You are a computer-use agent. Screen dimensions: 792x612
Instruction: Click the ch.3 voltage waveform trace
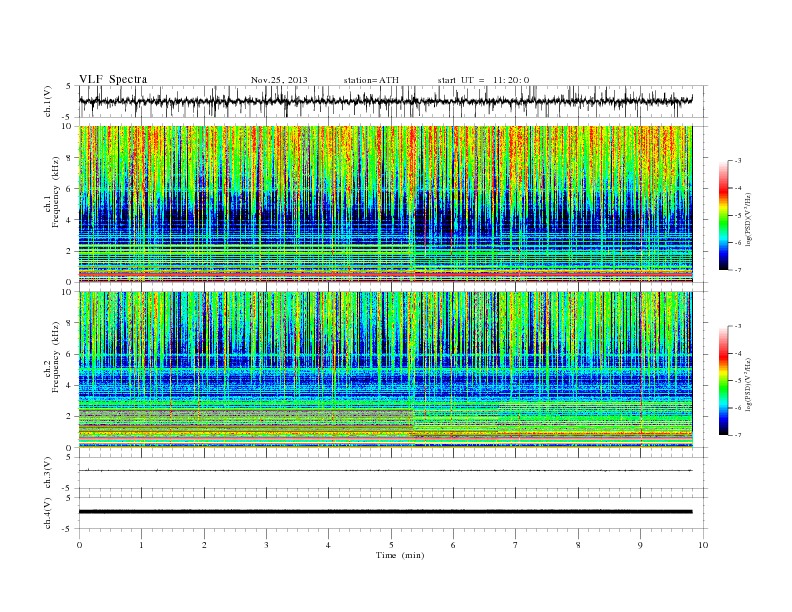(x=385, y=471)
